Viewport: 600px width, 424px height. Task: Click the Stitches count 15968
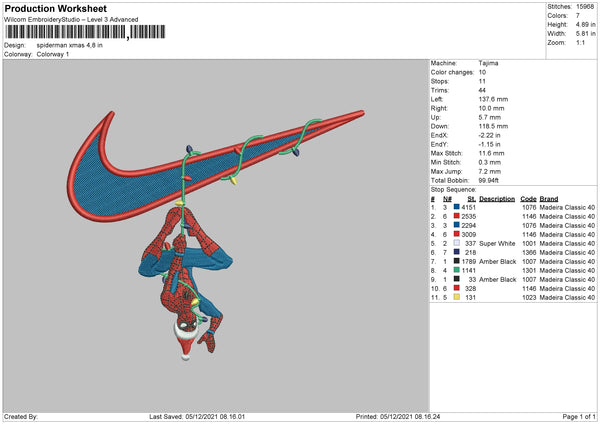585,7
